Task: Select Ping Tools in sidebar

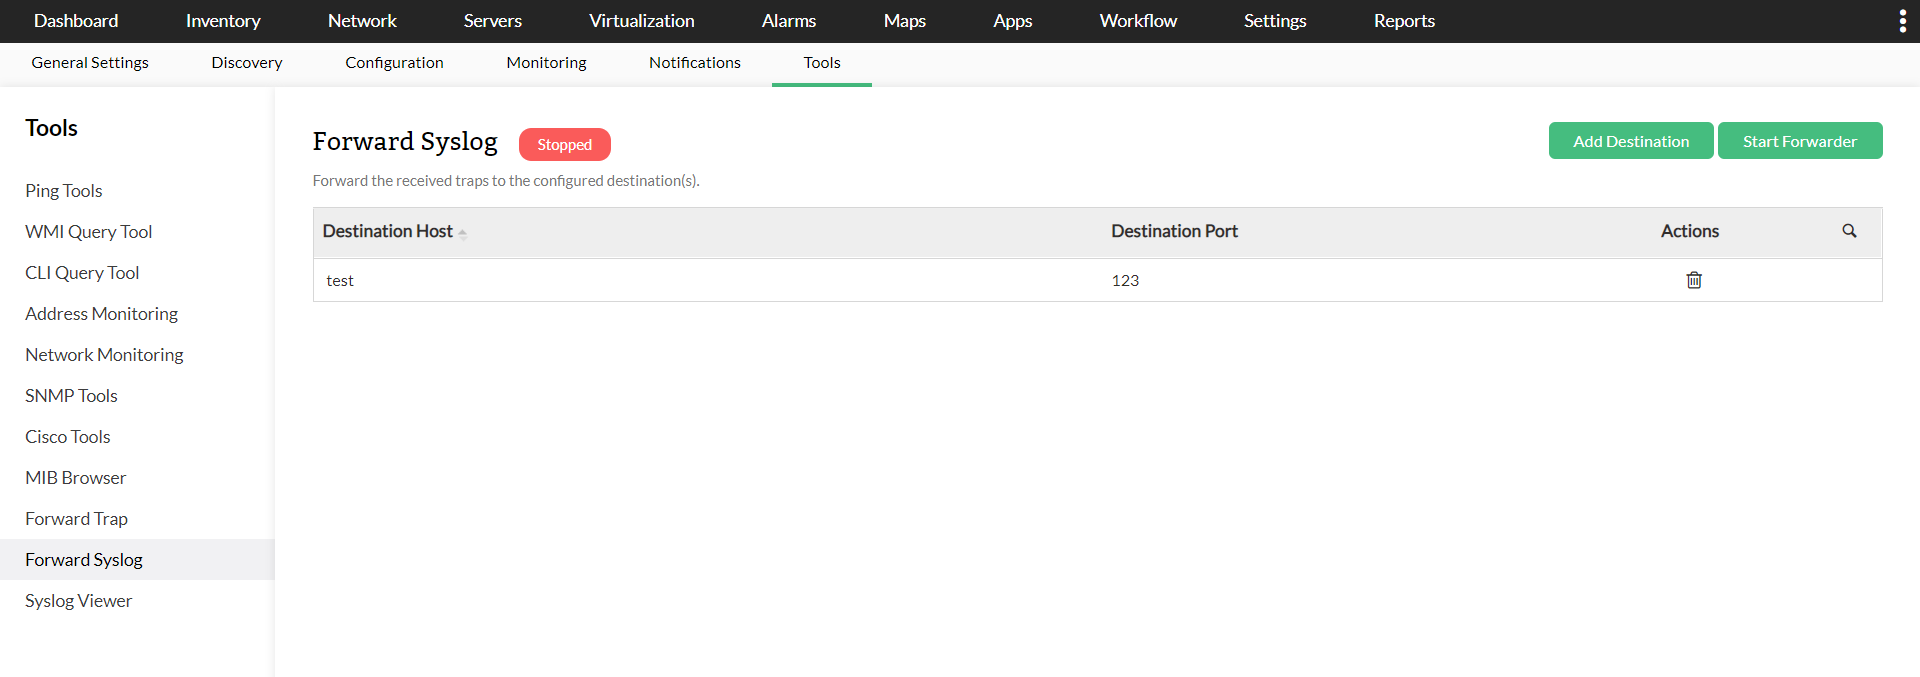Action: (64, 191)
